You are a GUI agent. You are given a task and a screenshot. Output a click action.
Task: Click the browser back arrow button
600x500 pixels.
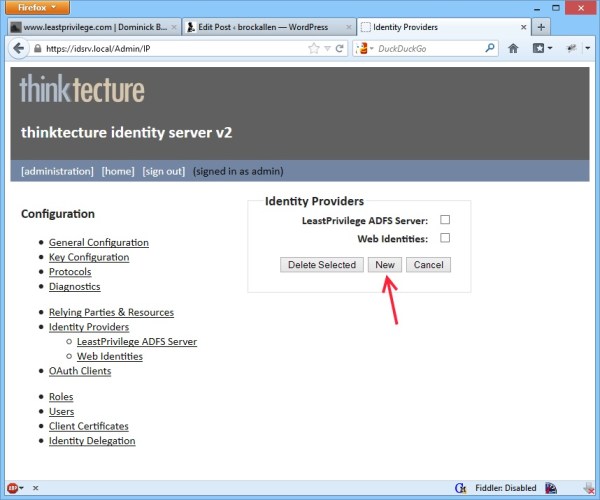pos(18,48)
